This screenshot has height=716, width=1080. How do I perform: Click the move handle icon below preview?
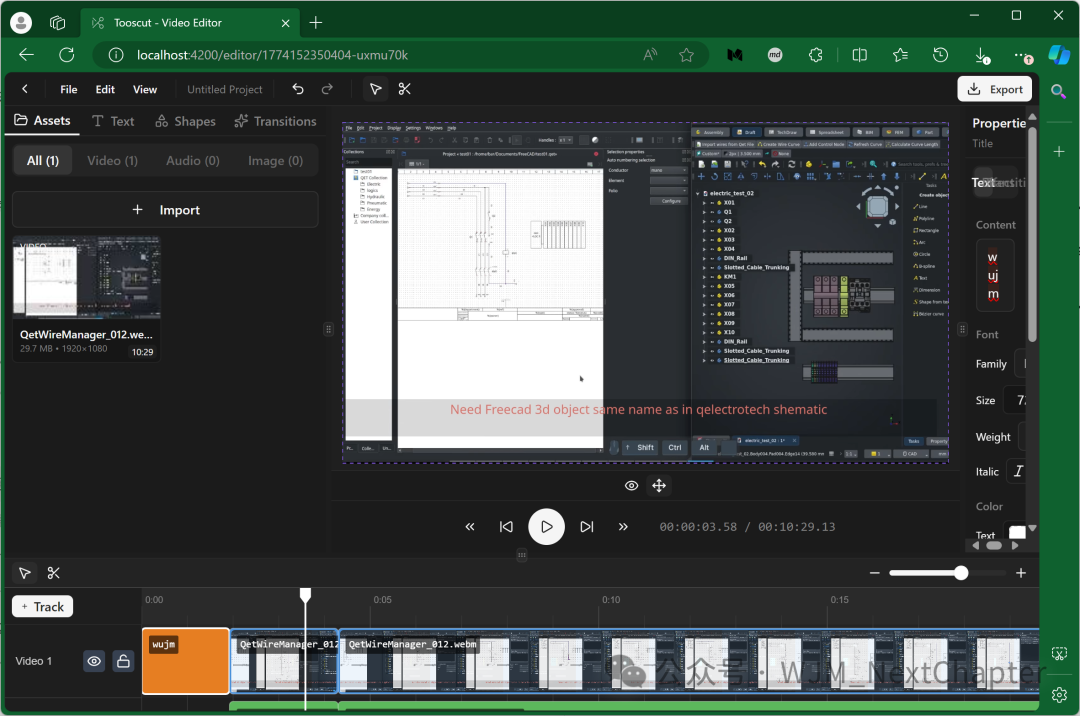[659, 486]
